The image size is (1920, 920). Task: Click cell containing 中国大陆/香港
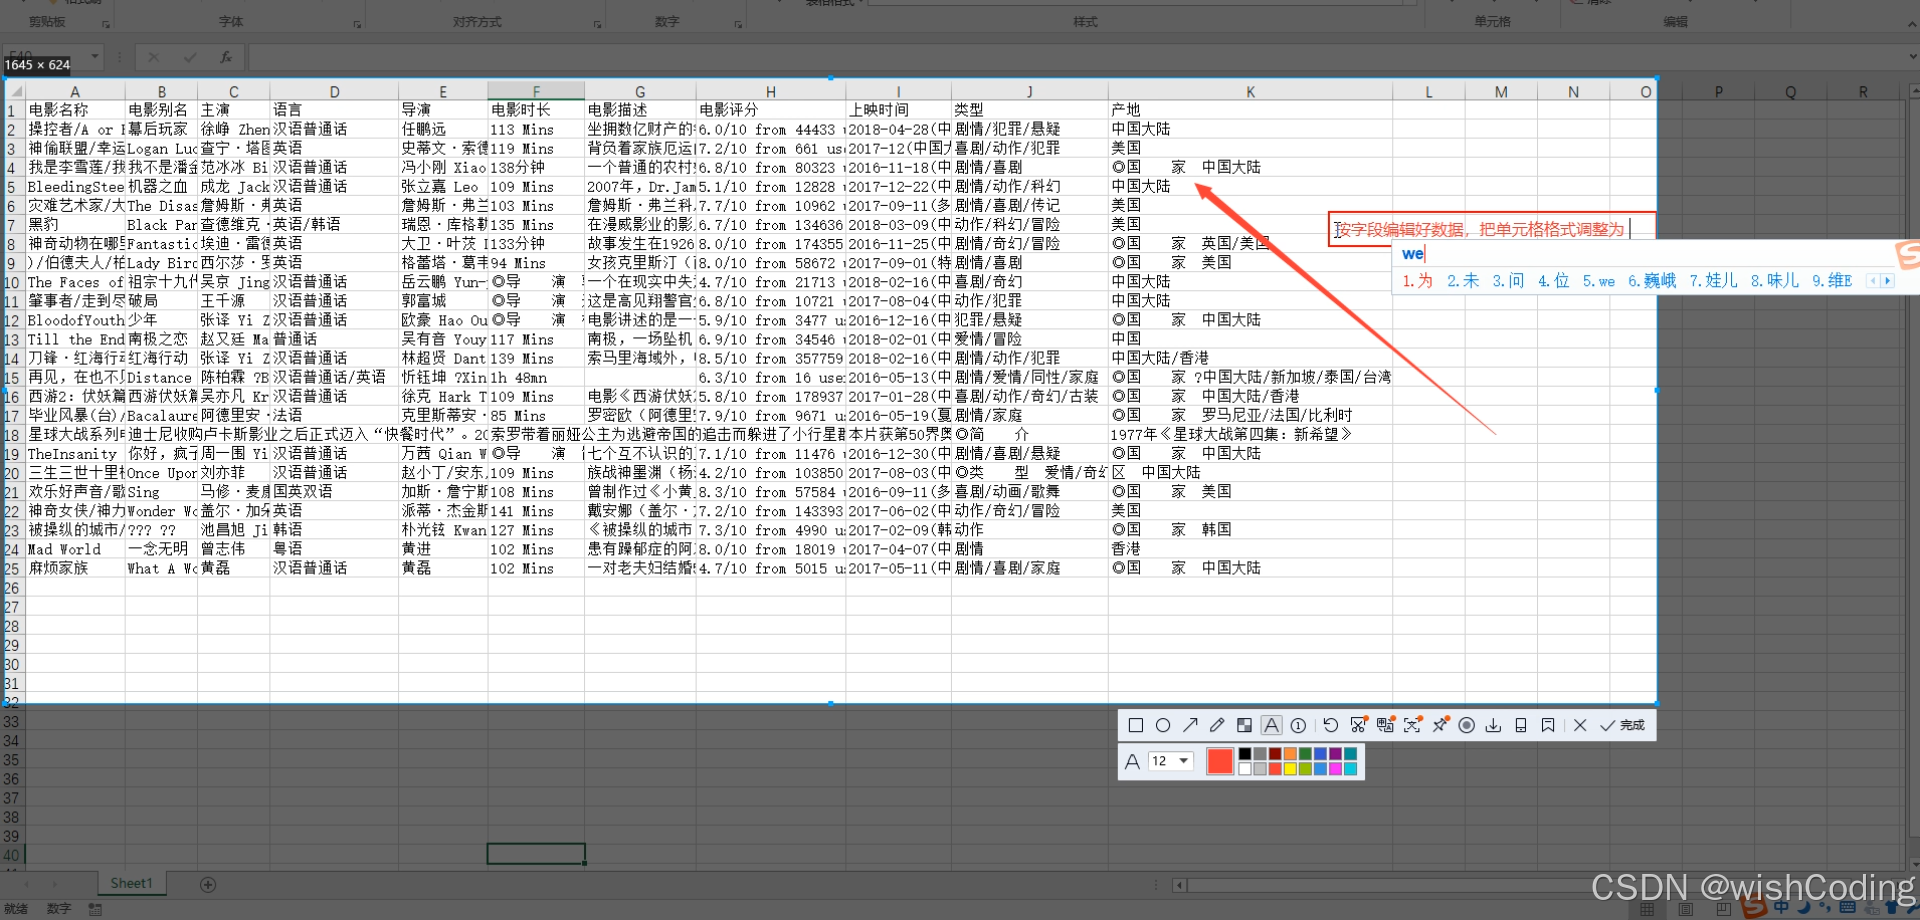point(1250,358)
